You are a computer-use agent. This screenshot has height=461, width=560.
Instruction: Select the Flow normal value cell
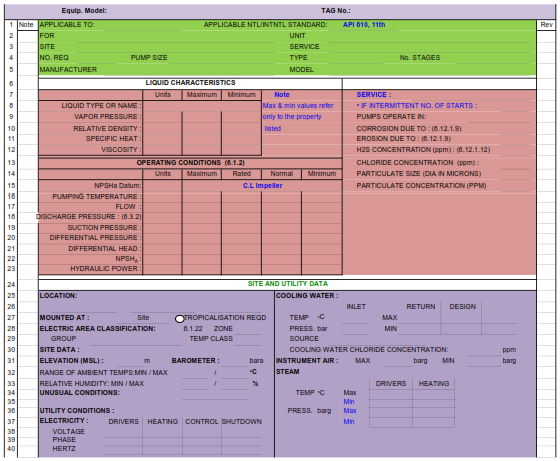[x=281, y=206]
